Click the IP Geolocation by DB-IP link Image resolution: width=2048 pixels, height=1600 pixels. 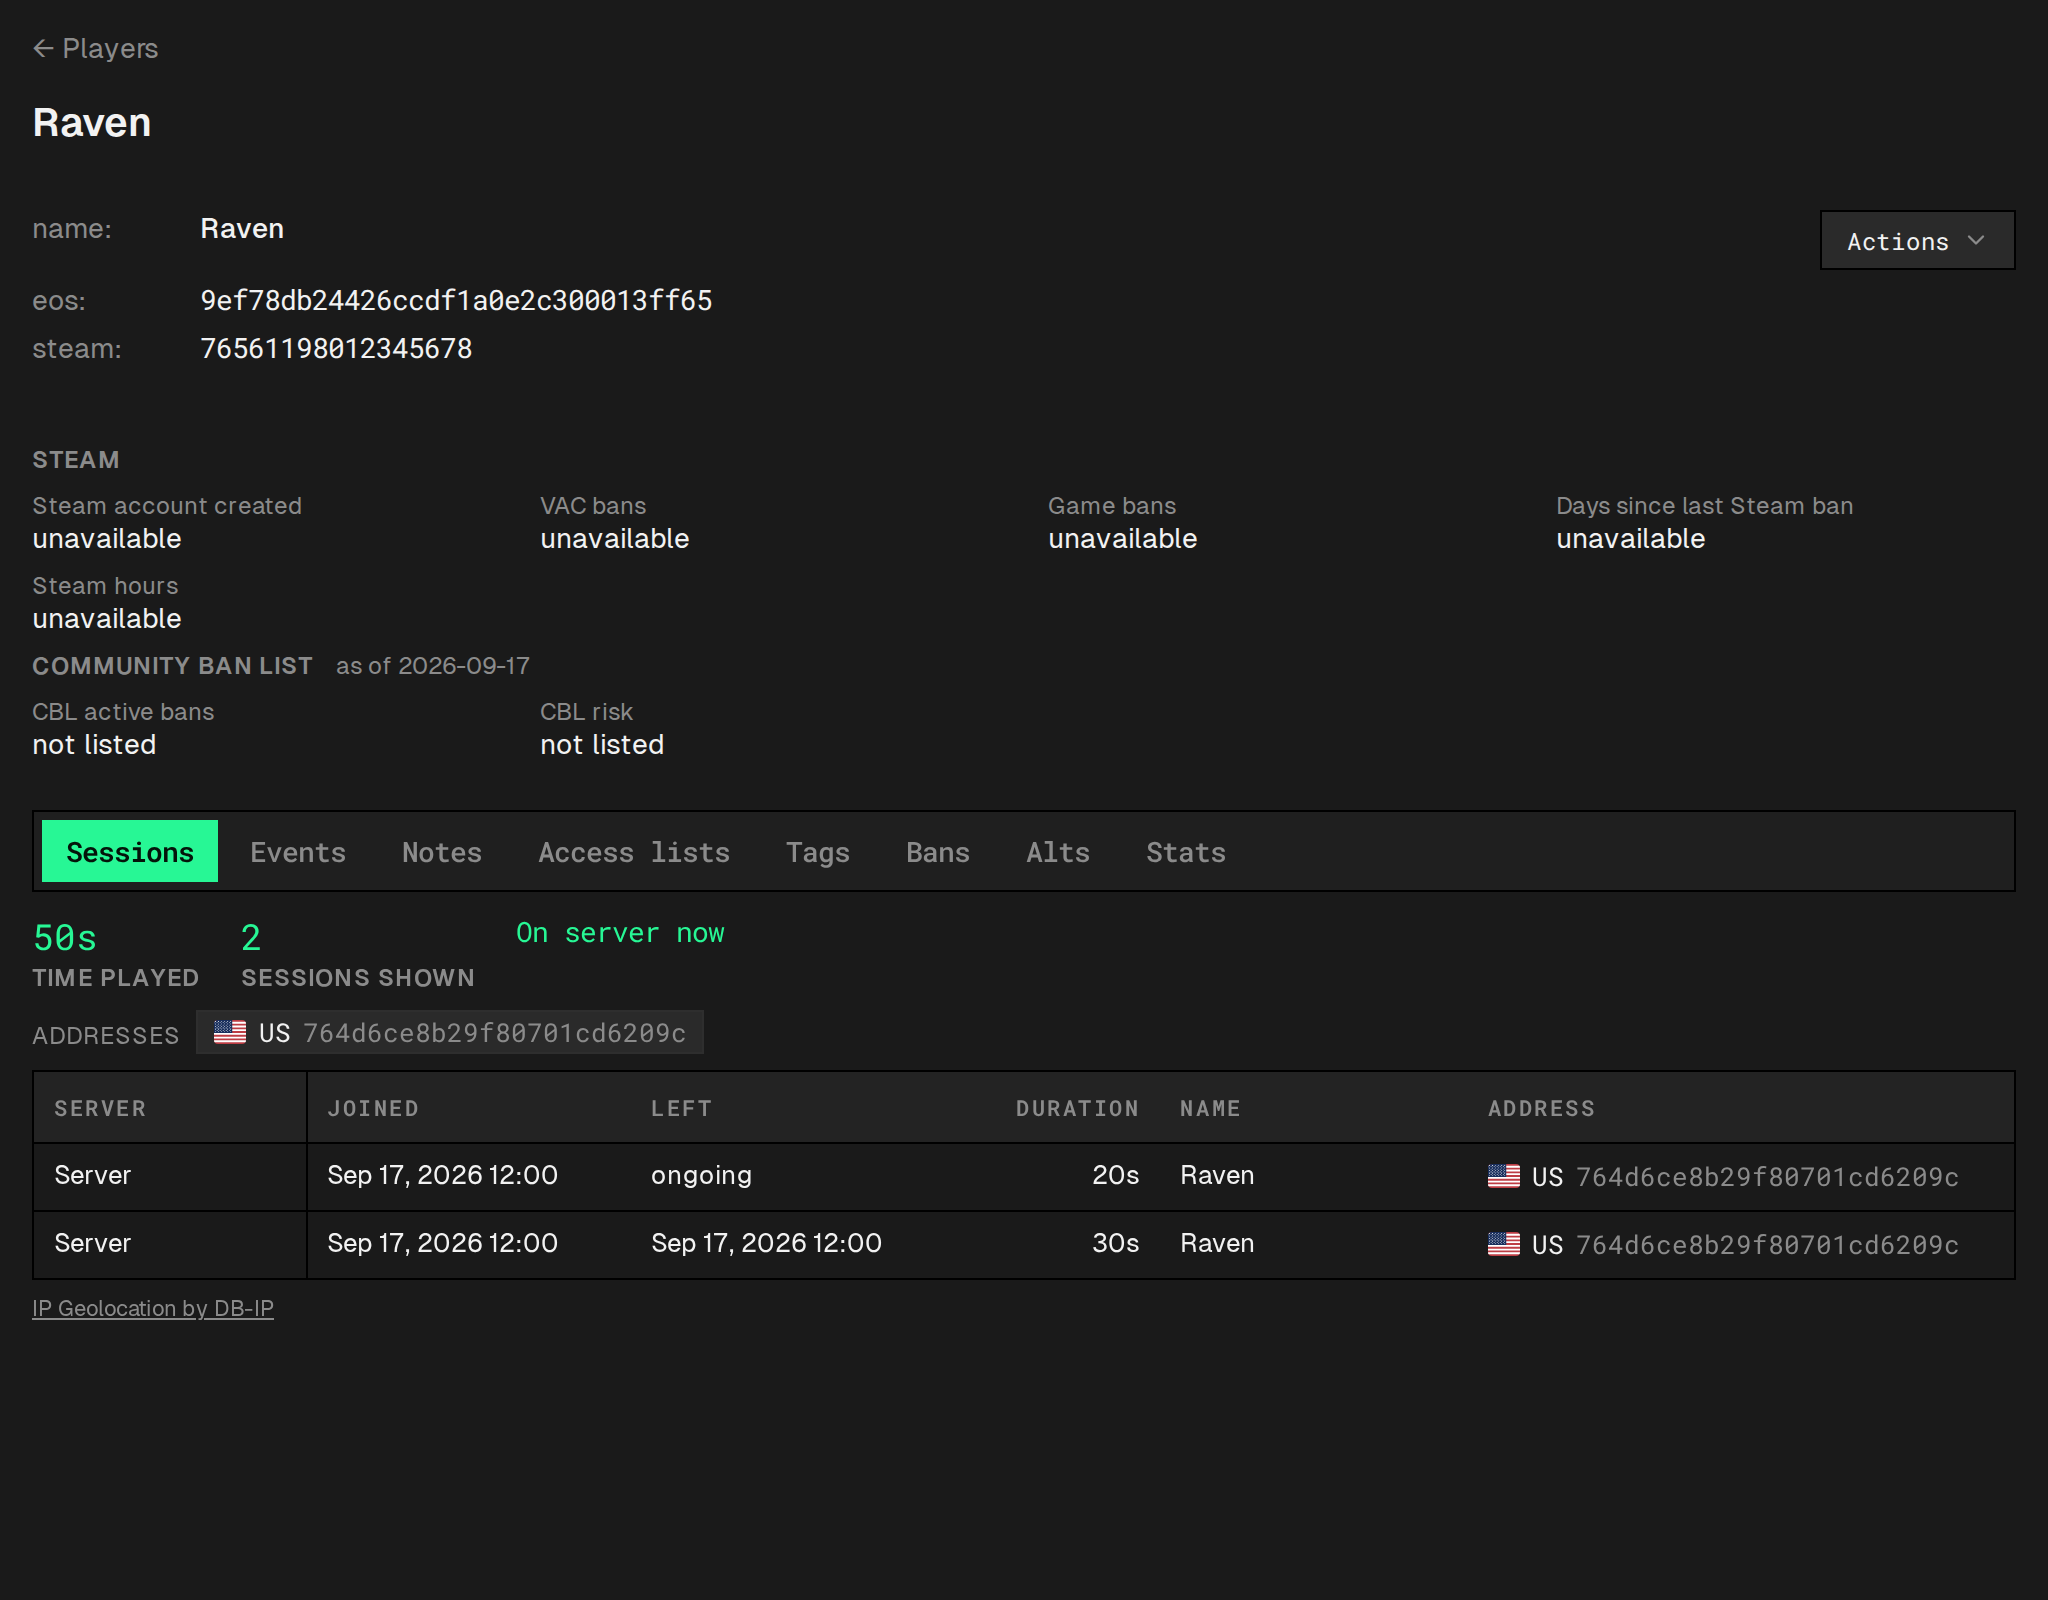[x=153, y=1308]
